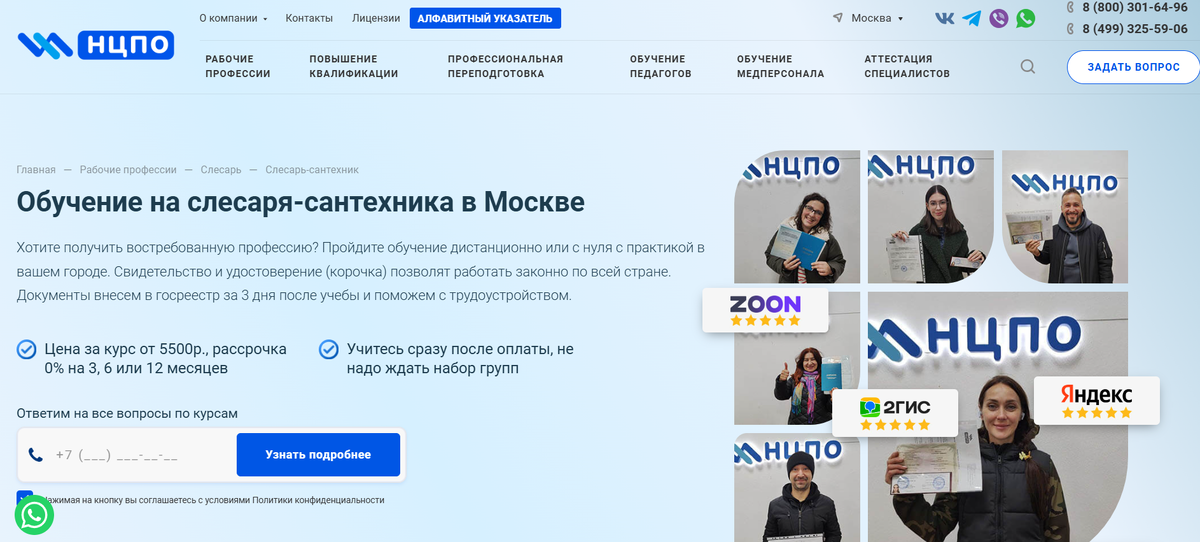1200x542 pixels.
Task: Expand the Москва city dropdown
Action: 868,18
